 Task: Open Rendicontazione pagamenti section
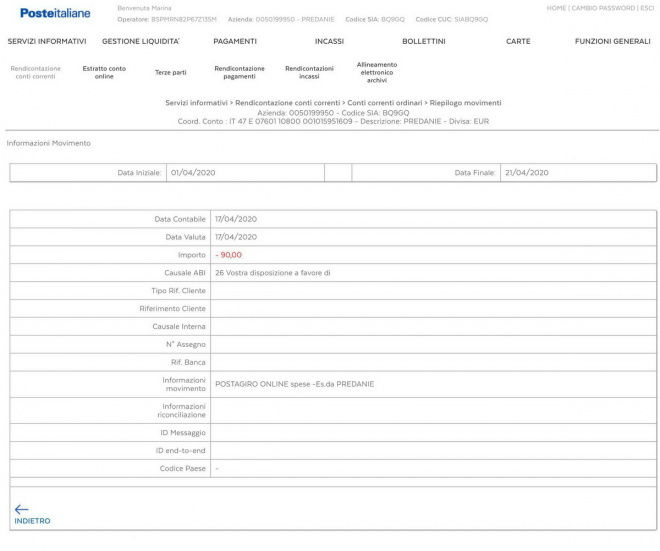point(239,72)
